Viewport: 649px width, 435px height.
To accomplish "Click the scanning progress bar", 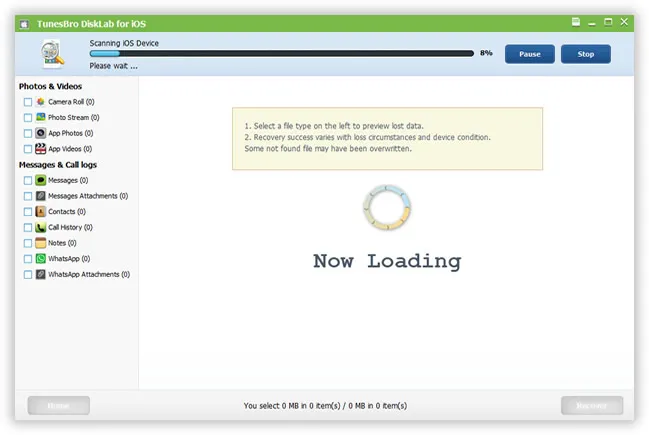I will [281, 54].
